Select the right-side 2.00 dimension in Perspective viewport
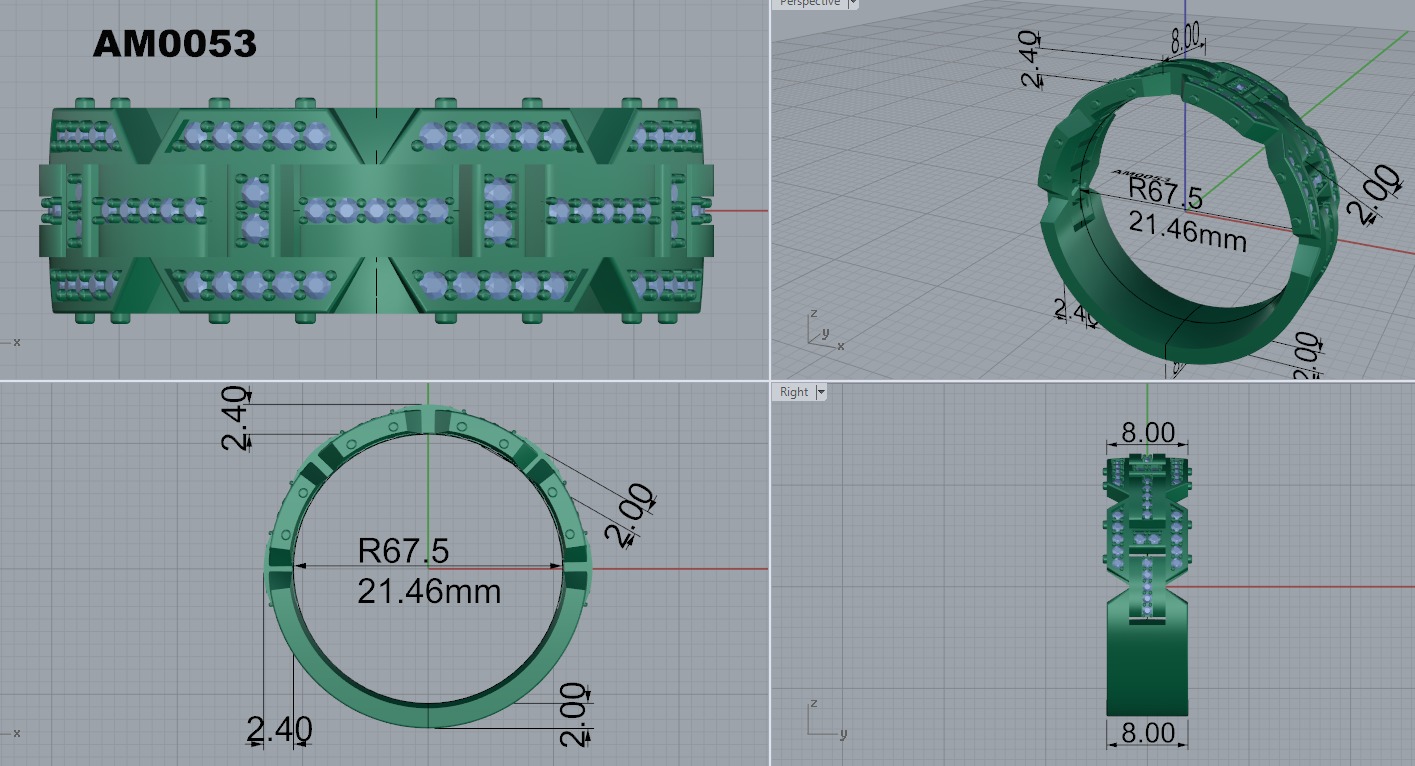Screen dimensions: 1415x766 tap(1372, 194)
